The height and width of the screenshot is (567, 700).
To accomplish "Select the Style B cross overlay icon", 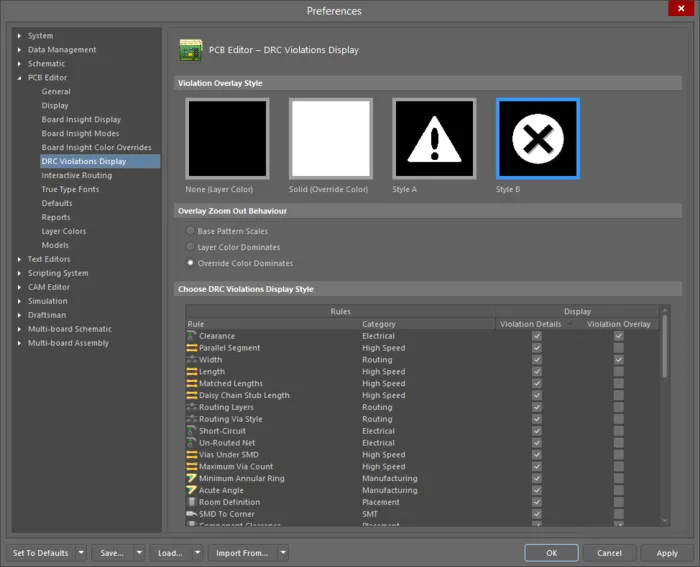I will [x=538, y=139].
